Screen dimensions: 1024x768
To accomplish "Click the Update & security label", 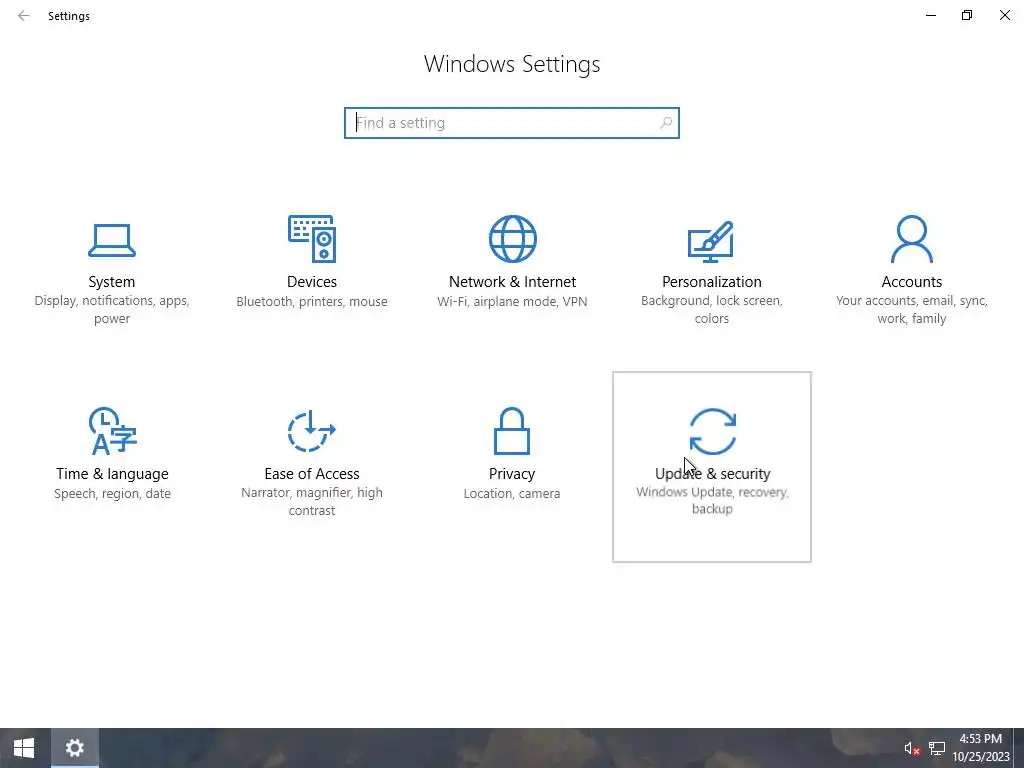I will click(x=712, y=473).
